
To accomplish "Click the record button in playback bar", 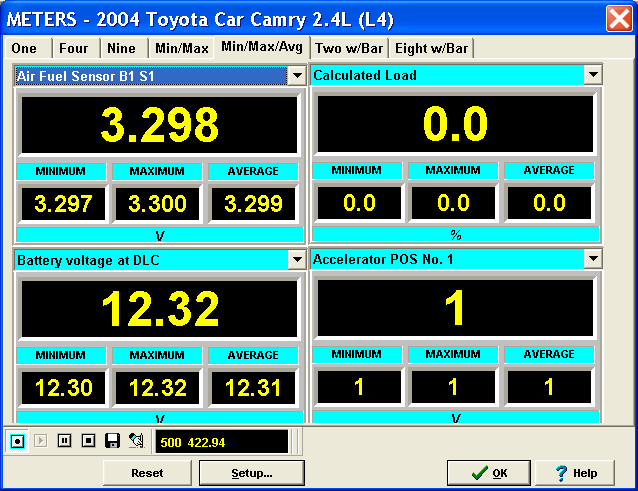I will click(x=17, y=441).
